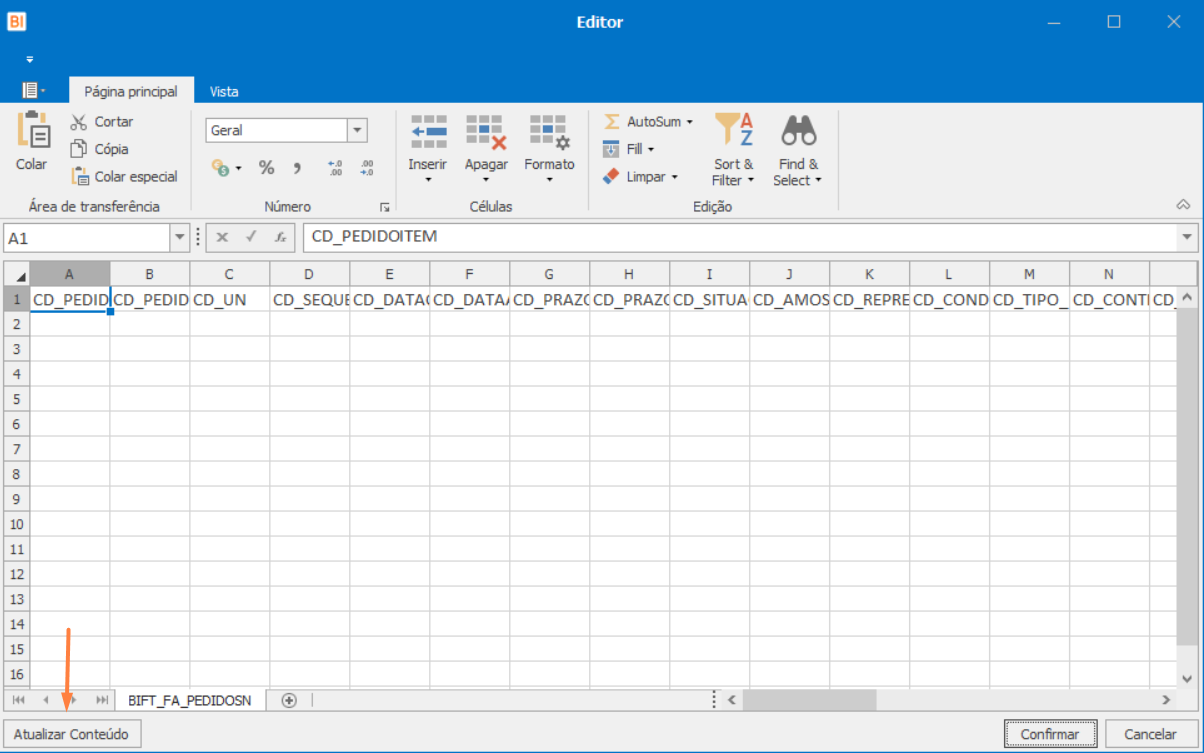Open the Inserir cells button
Screen dimensions: 1204x753
point(428,148)
